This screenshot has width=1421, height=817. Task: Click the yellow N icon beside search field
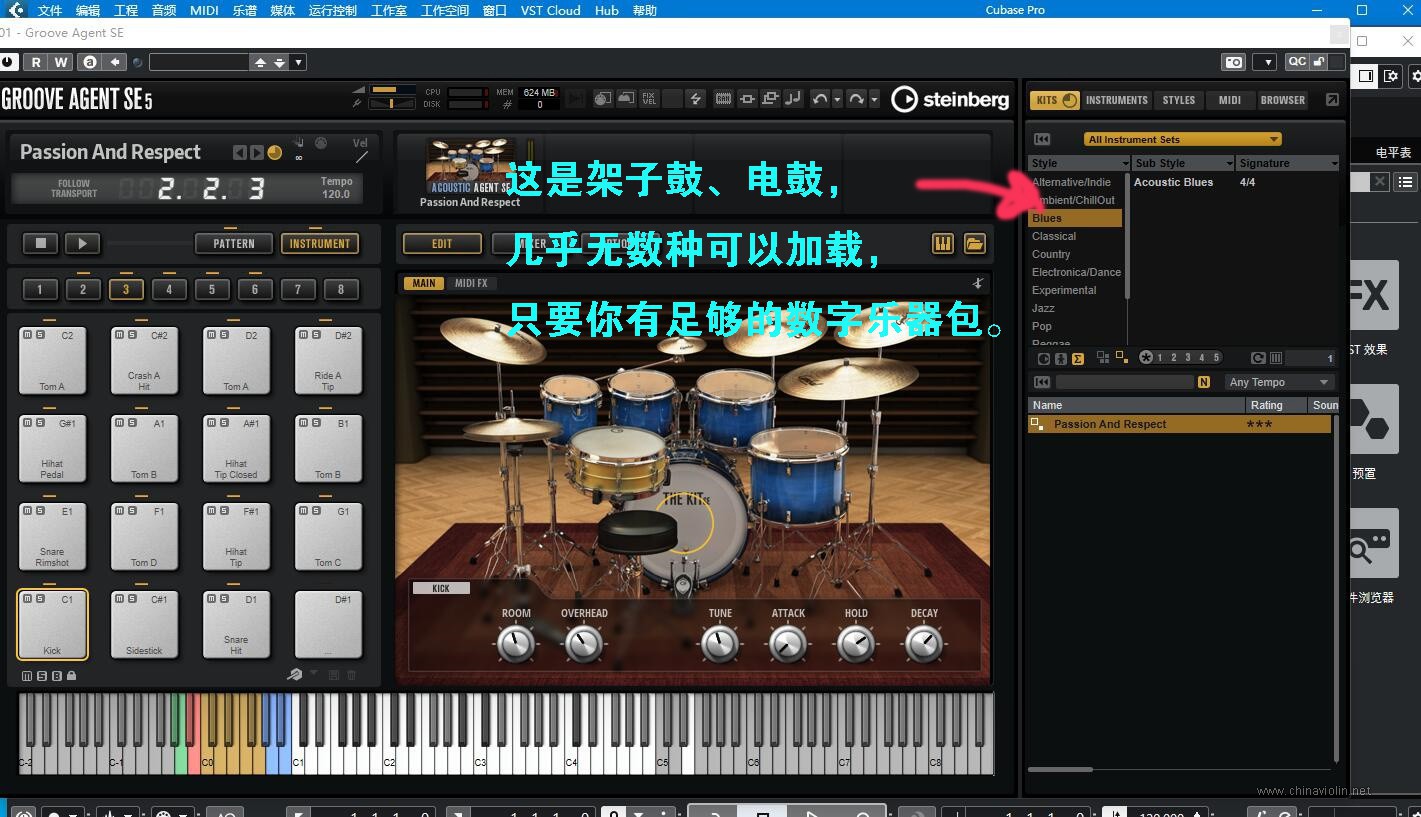click(1204, 382)
